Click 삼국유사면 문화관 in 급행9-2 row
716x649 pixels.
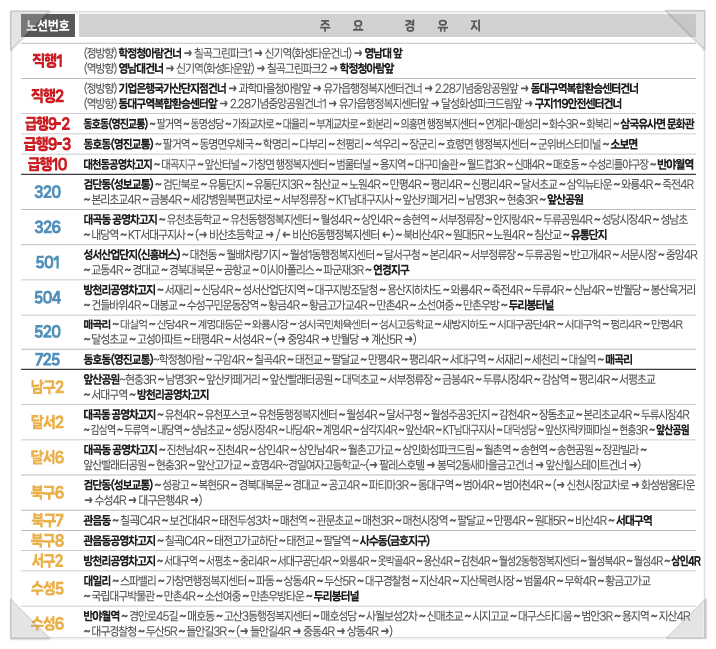(x=657, y=124)
